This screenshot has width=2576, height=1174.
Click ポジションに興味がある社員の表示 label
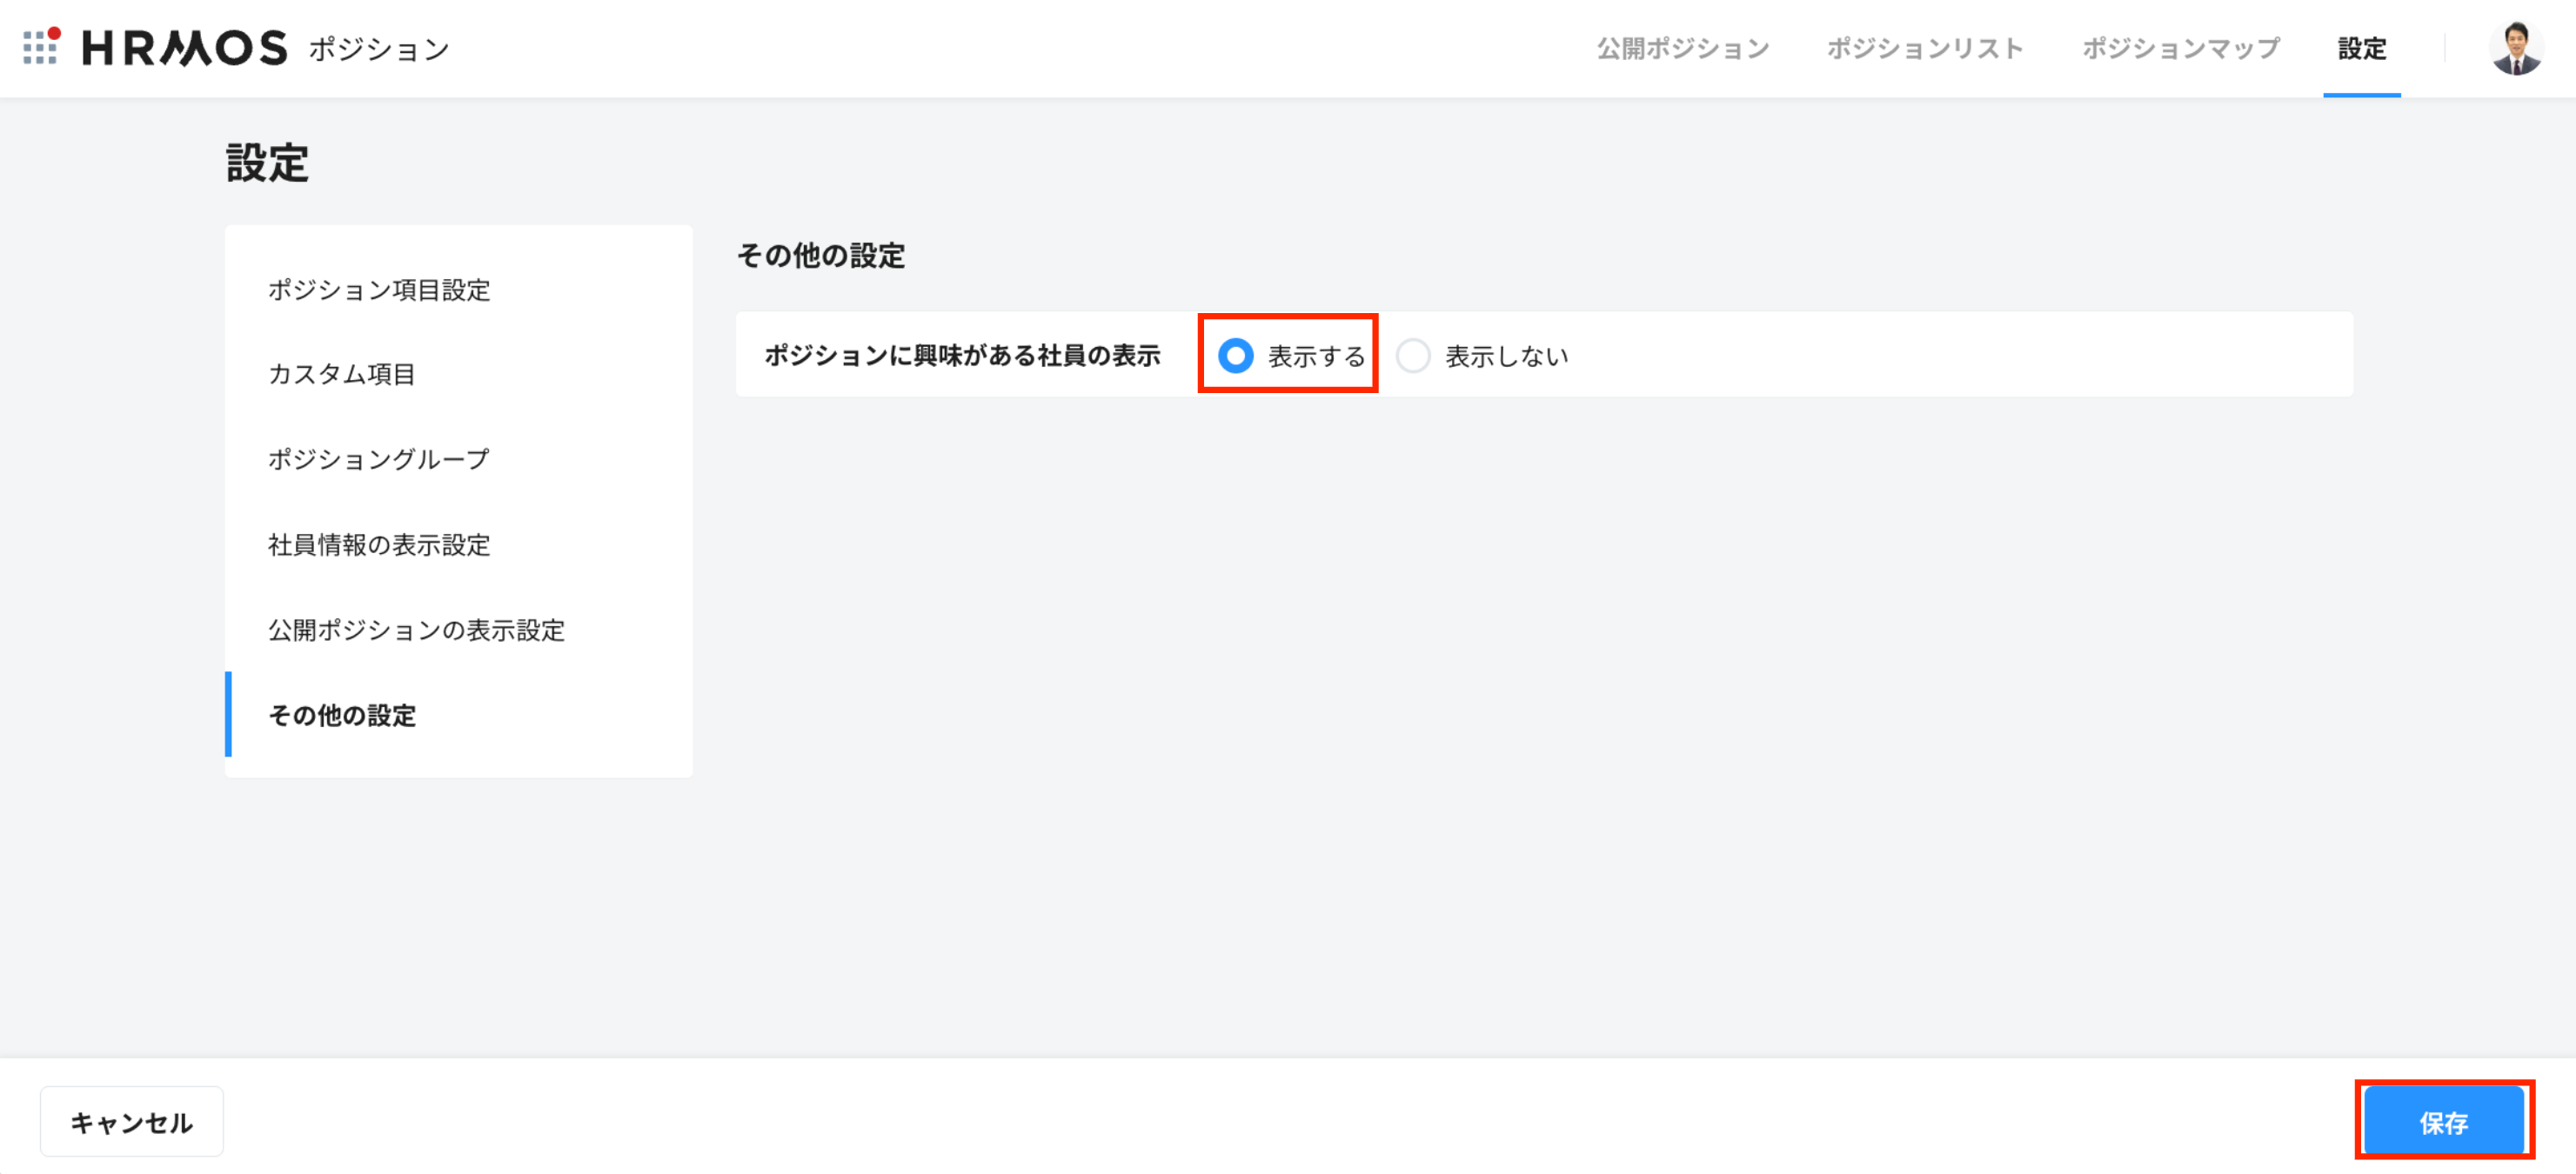tap(962, 356)
